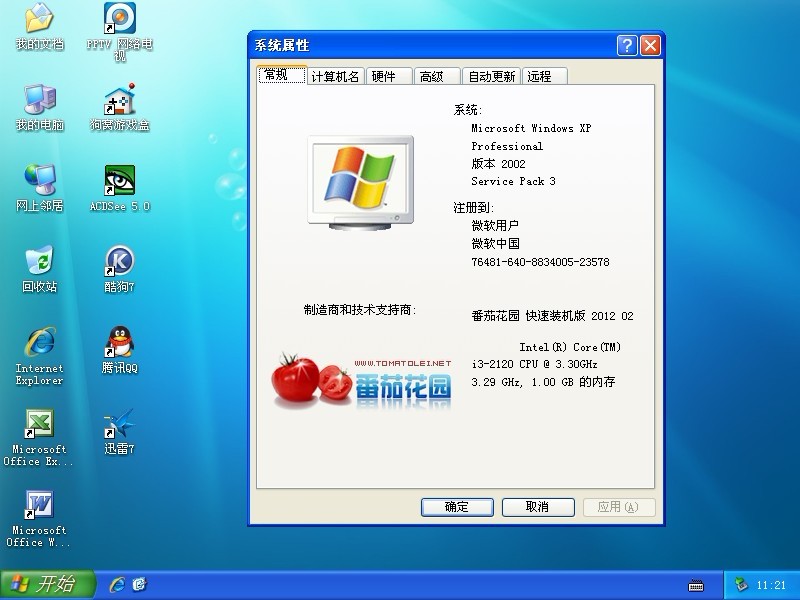Open the 开始 start menu
800x600 pixels.
pos(47,584)
